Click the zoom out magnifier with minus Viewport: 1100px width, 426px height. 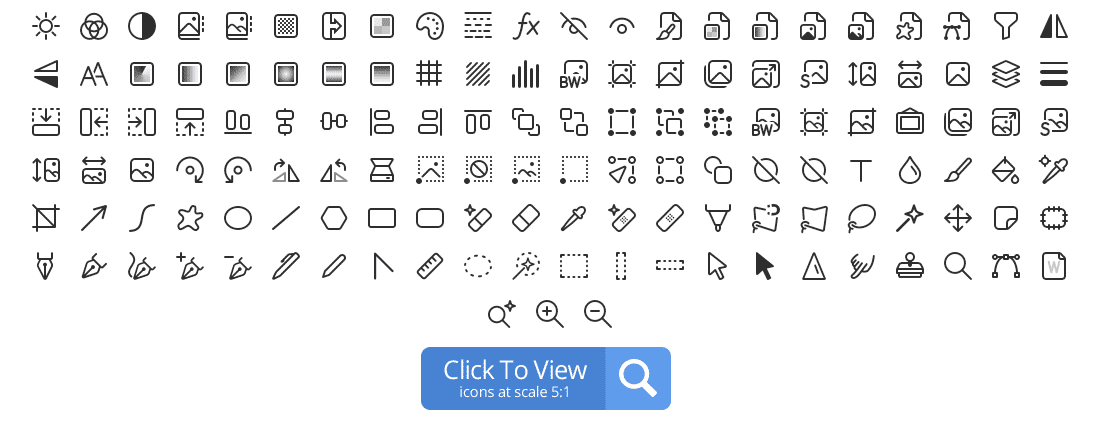598,314
